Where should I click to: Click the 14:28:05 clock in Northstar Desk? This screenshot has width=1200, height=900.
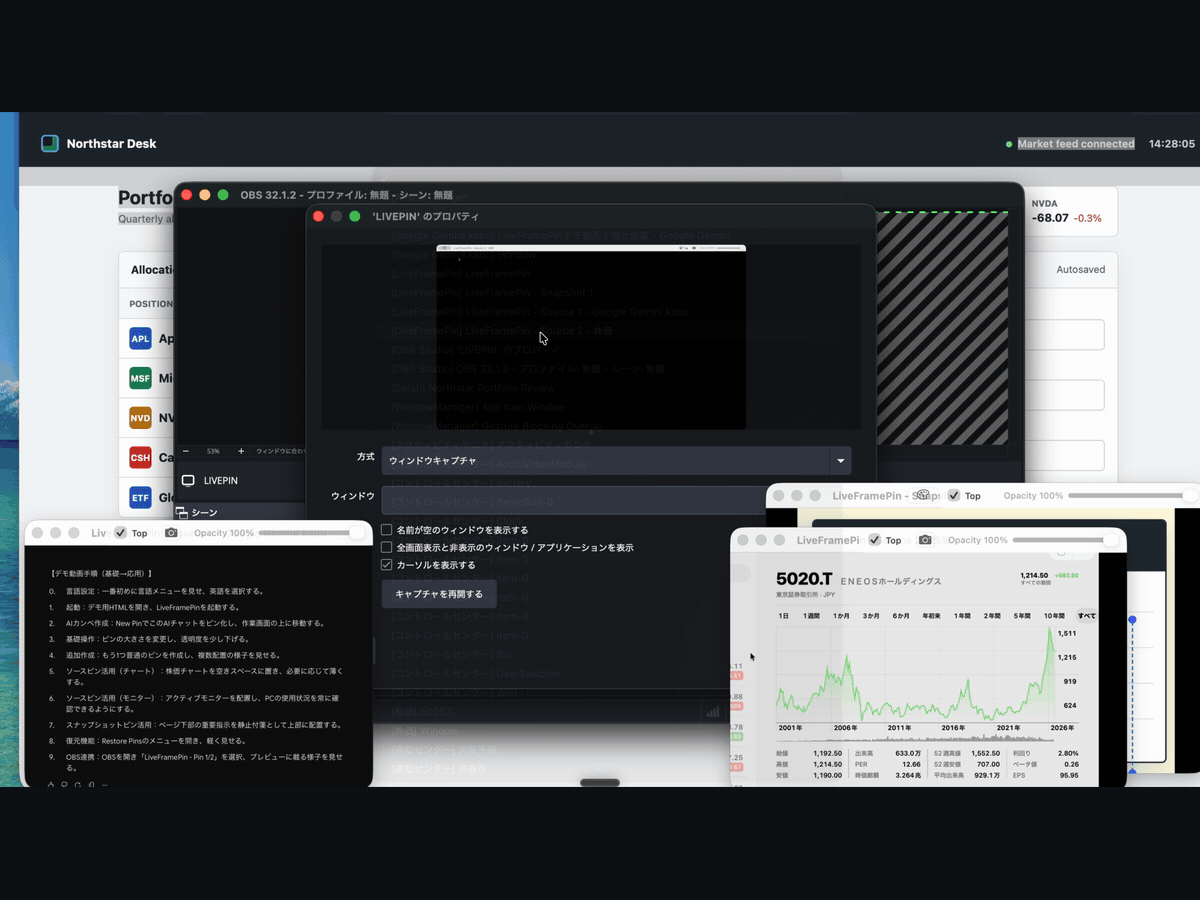(x=1172, y=144)
